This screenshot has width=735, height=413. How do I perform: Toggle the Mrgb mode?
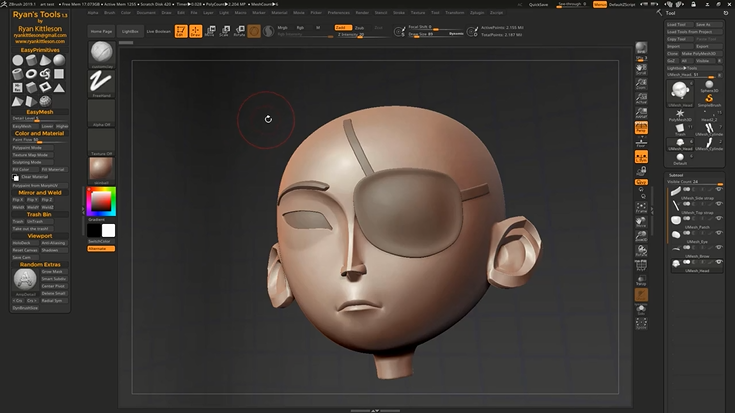tap(282, 28)
